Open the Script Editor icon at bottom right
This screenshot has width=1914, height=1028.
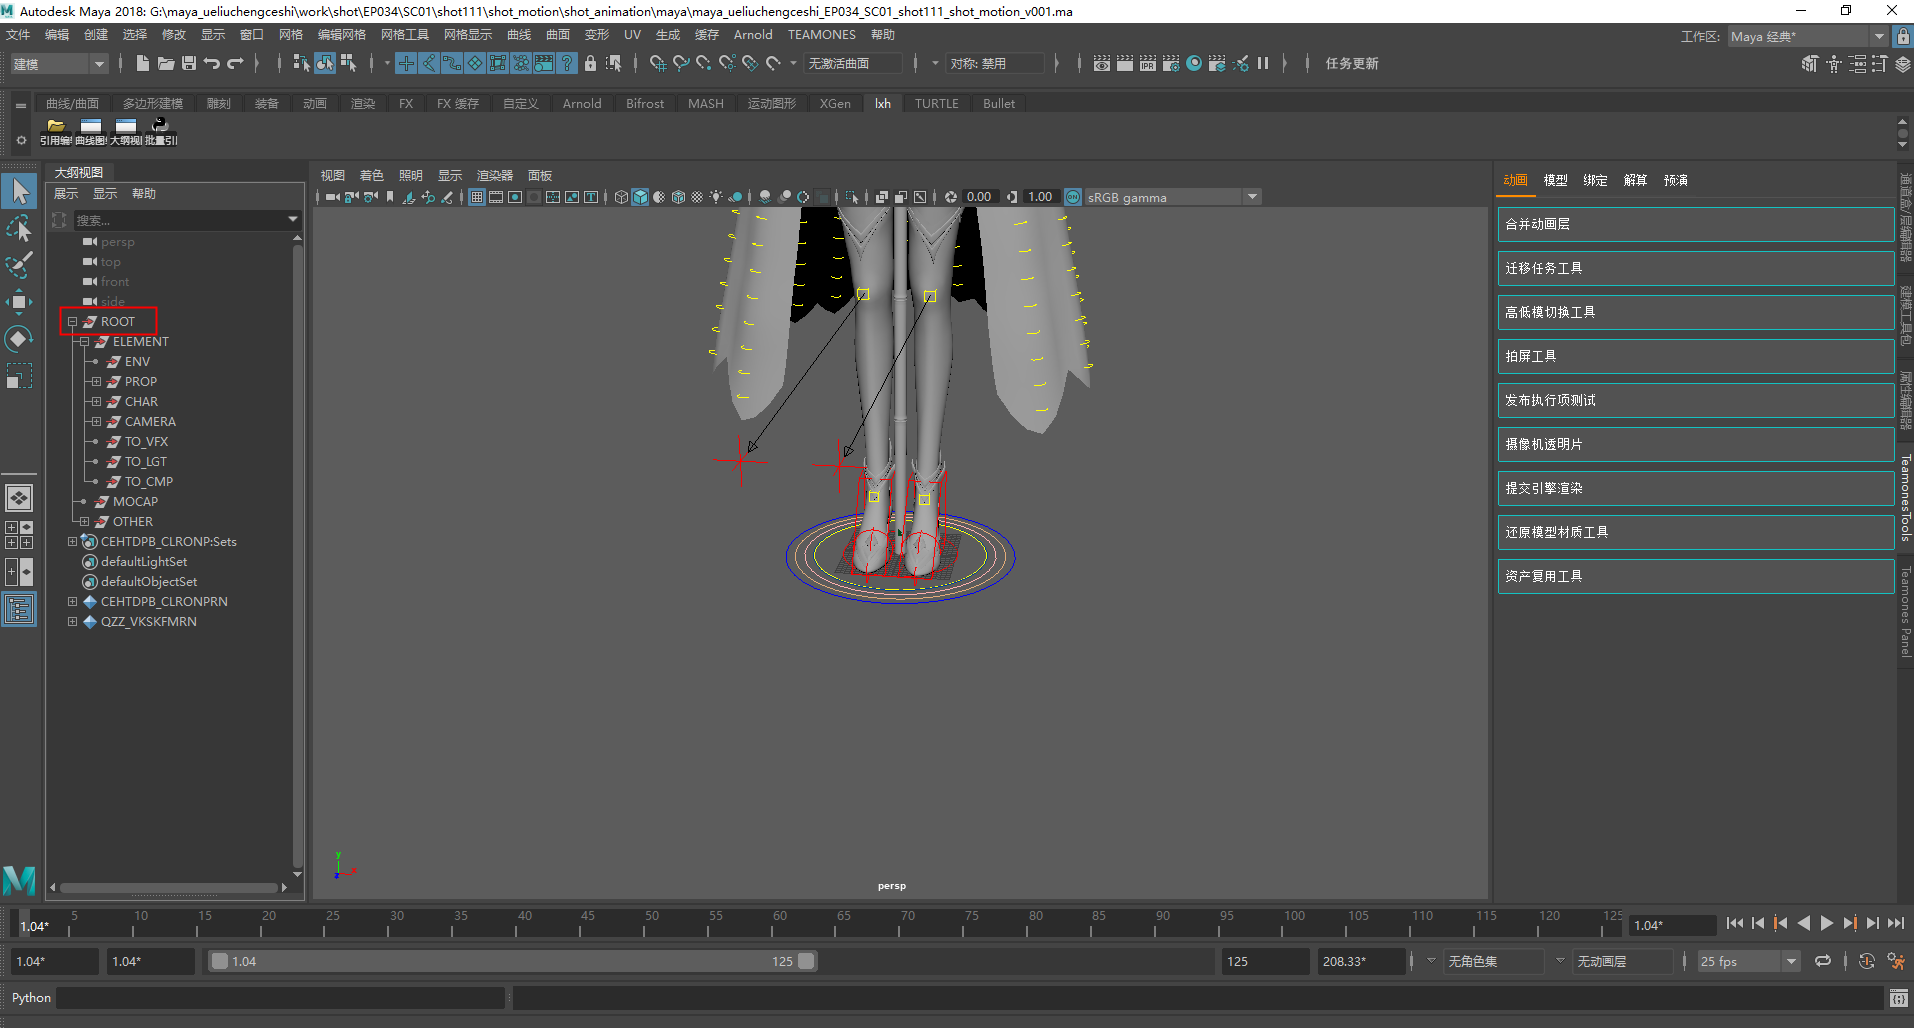[1898, 998]
